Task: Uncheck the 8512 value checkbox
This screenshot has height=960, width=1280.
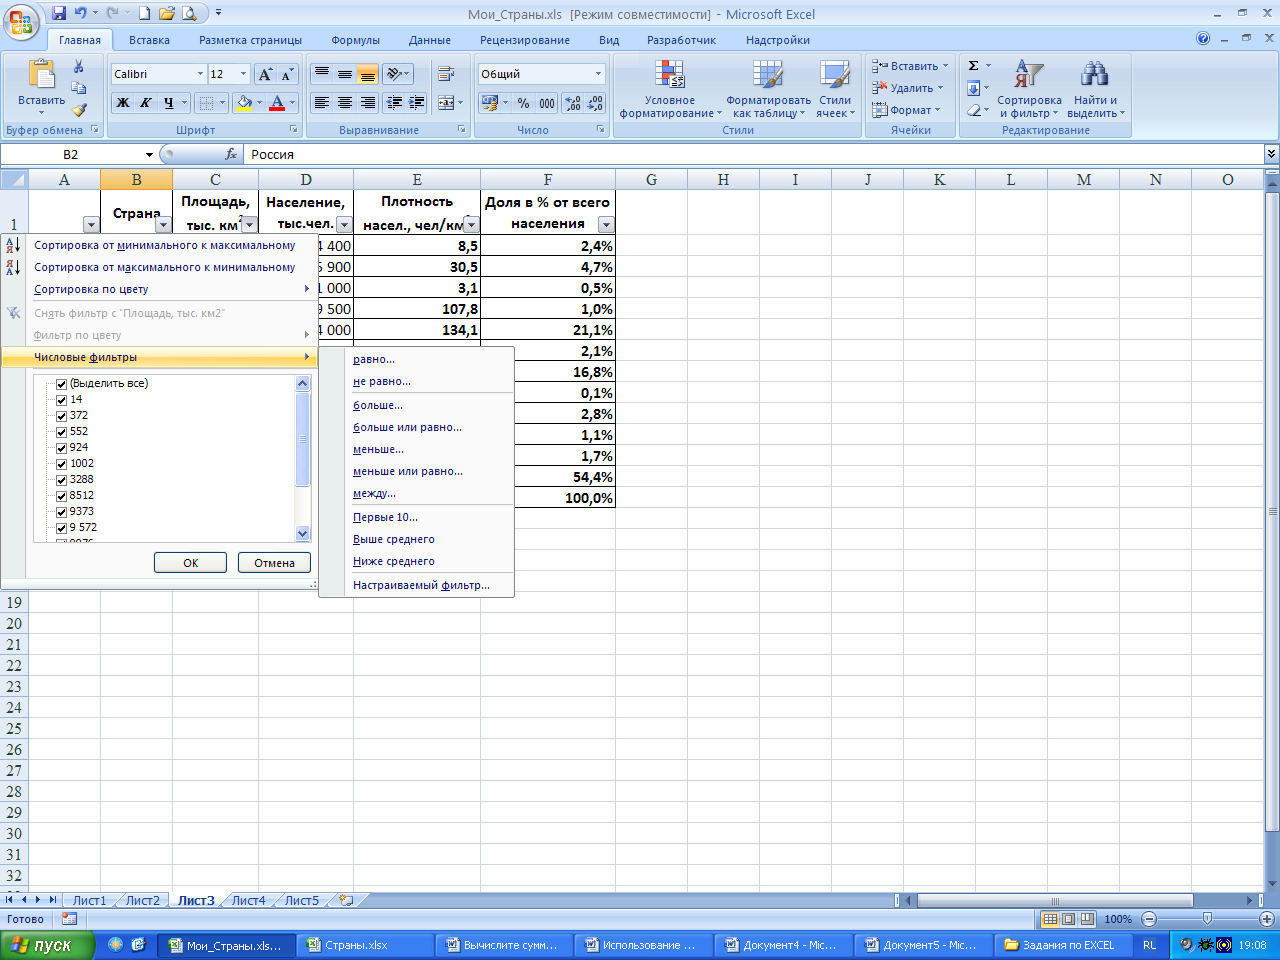Action: [62, 496]
